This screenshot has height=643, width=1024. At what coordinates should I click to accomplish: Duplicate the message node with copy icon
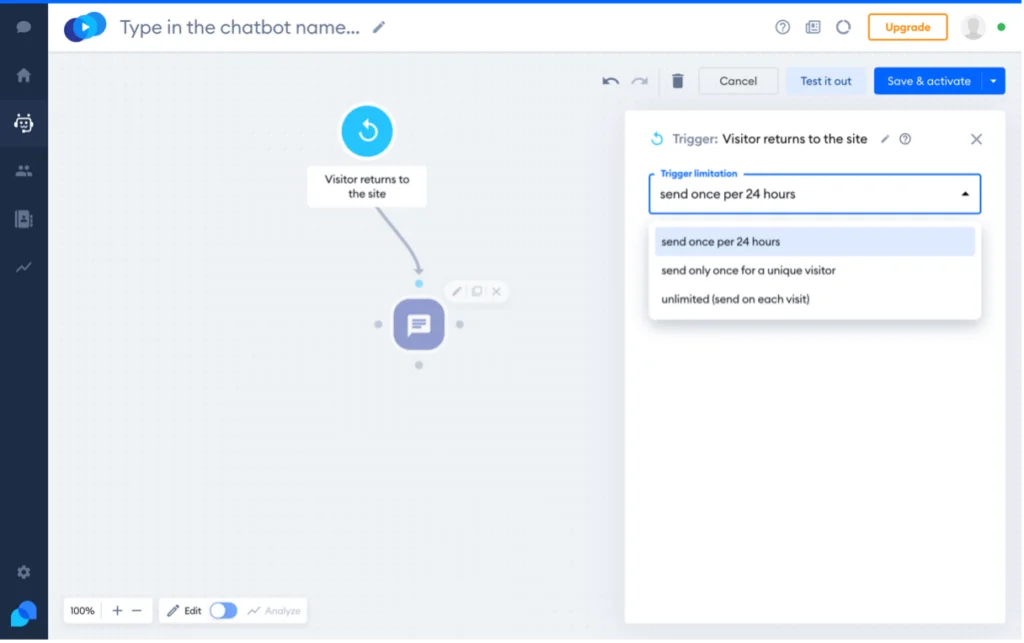click(477, 291)
